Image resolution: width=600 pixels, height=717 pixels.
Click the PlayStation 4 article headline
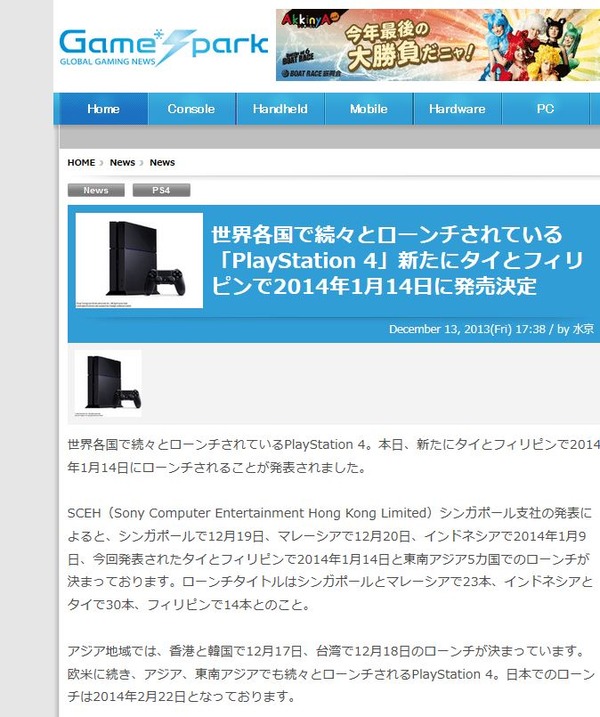point(397,261)
